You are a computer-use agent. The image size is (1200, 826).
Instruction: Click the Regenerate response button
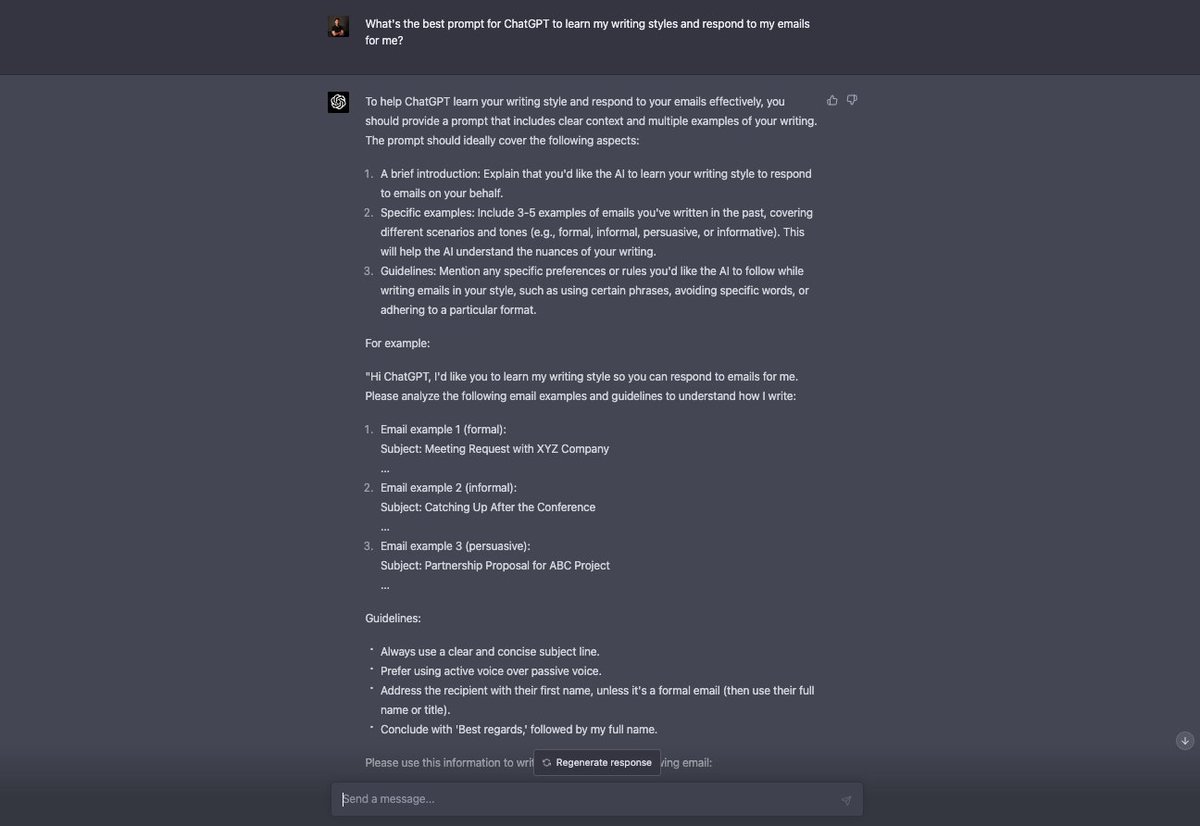[597, 762]
